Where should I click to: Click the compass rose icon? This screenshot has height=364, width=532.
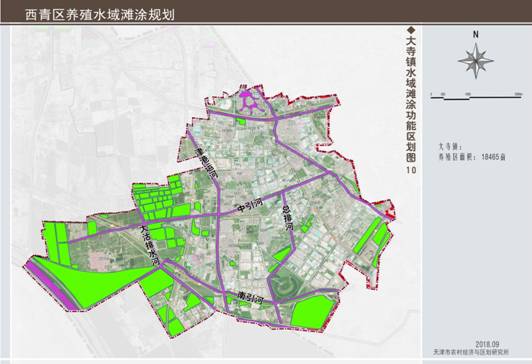pyautogui.click(x=476, y=61)
